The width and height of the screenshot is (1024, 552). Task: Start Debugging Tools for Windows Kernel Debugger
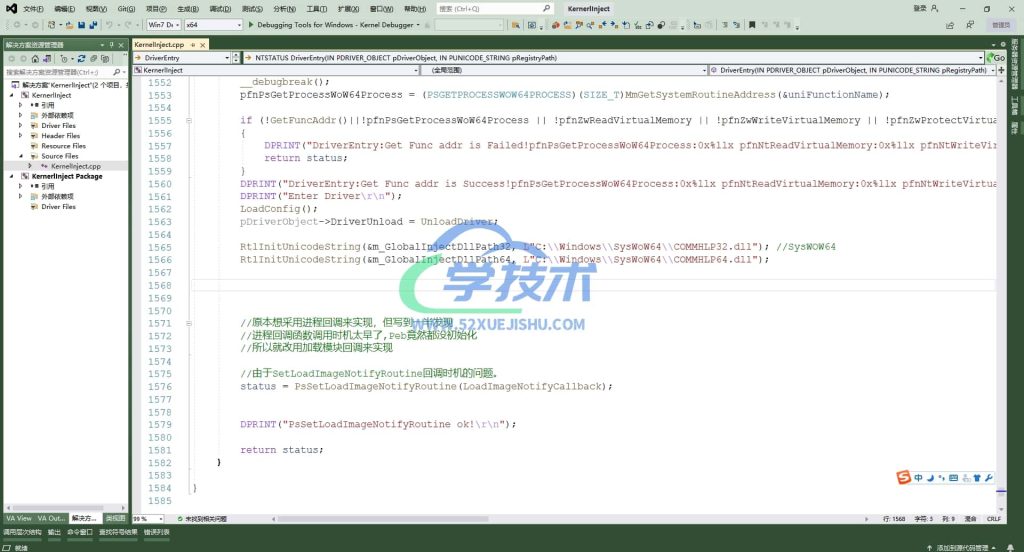(332, 25)
